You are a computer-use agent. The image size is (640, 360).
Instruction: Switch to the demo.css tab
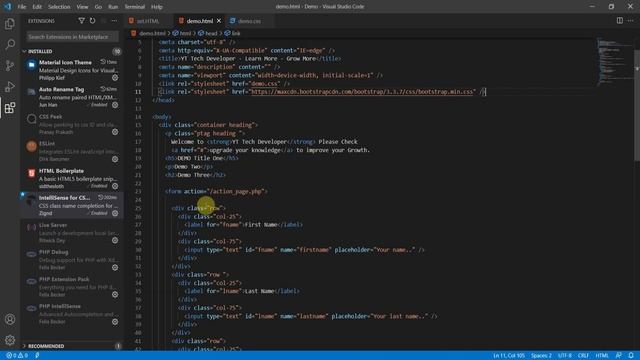click(x=249, y=21)
